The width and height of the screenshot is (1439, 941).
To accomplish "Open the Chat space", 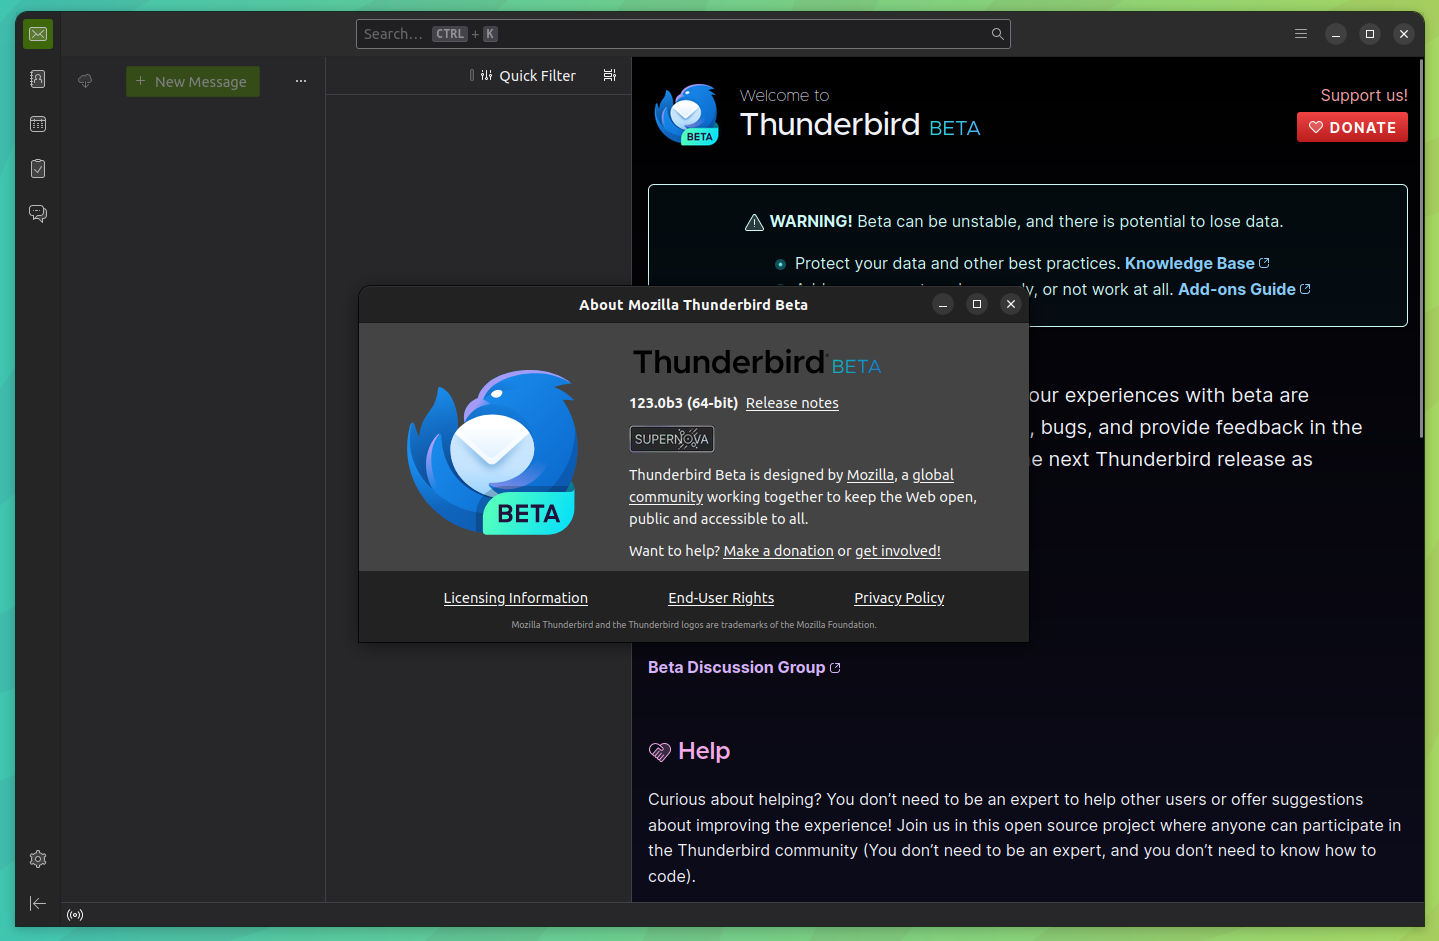I will [37, 213].
